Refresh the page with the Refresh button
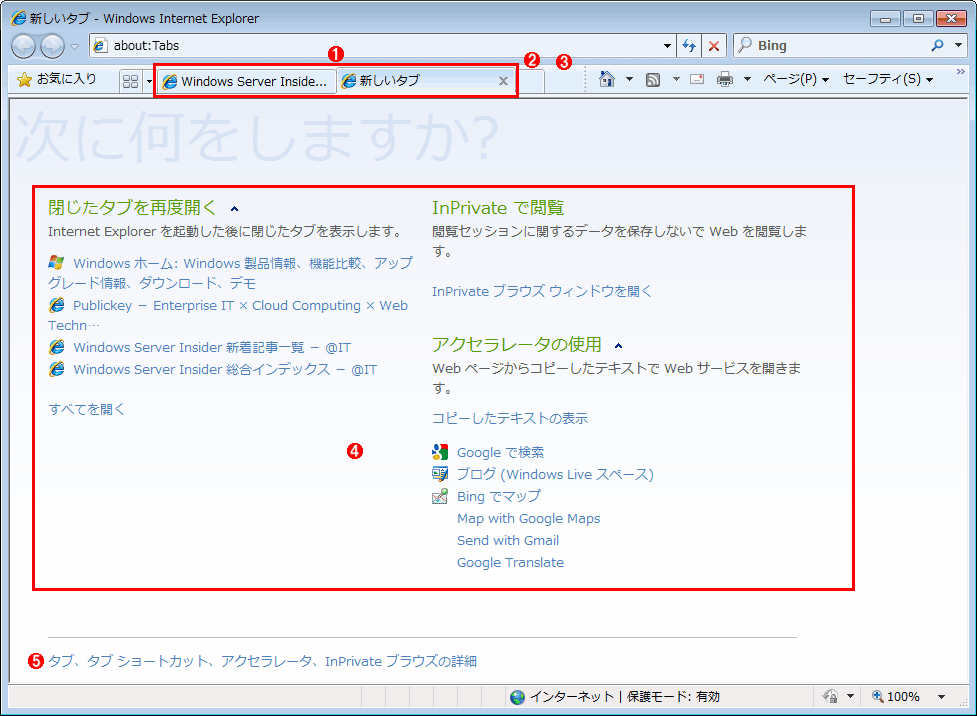This screenshot has height=716, width=977. point(689,45)
